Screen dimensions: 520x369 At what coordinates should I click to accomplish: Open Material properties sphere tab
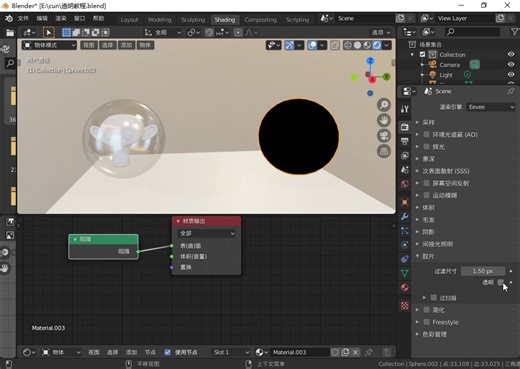pos(405,287)
